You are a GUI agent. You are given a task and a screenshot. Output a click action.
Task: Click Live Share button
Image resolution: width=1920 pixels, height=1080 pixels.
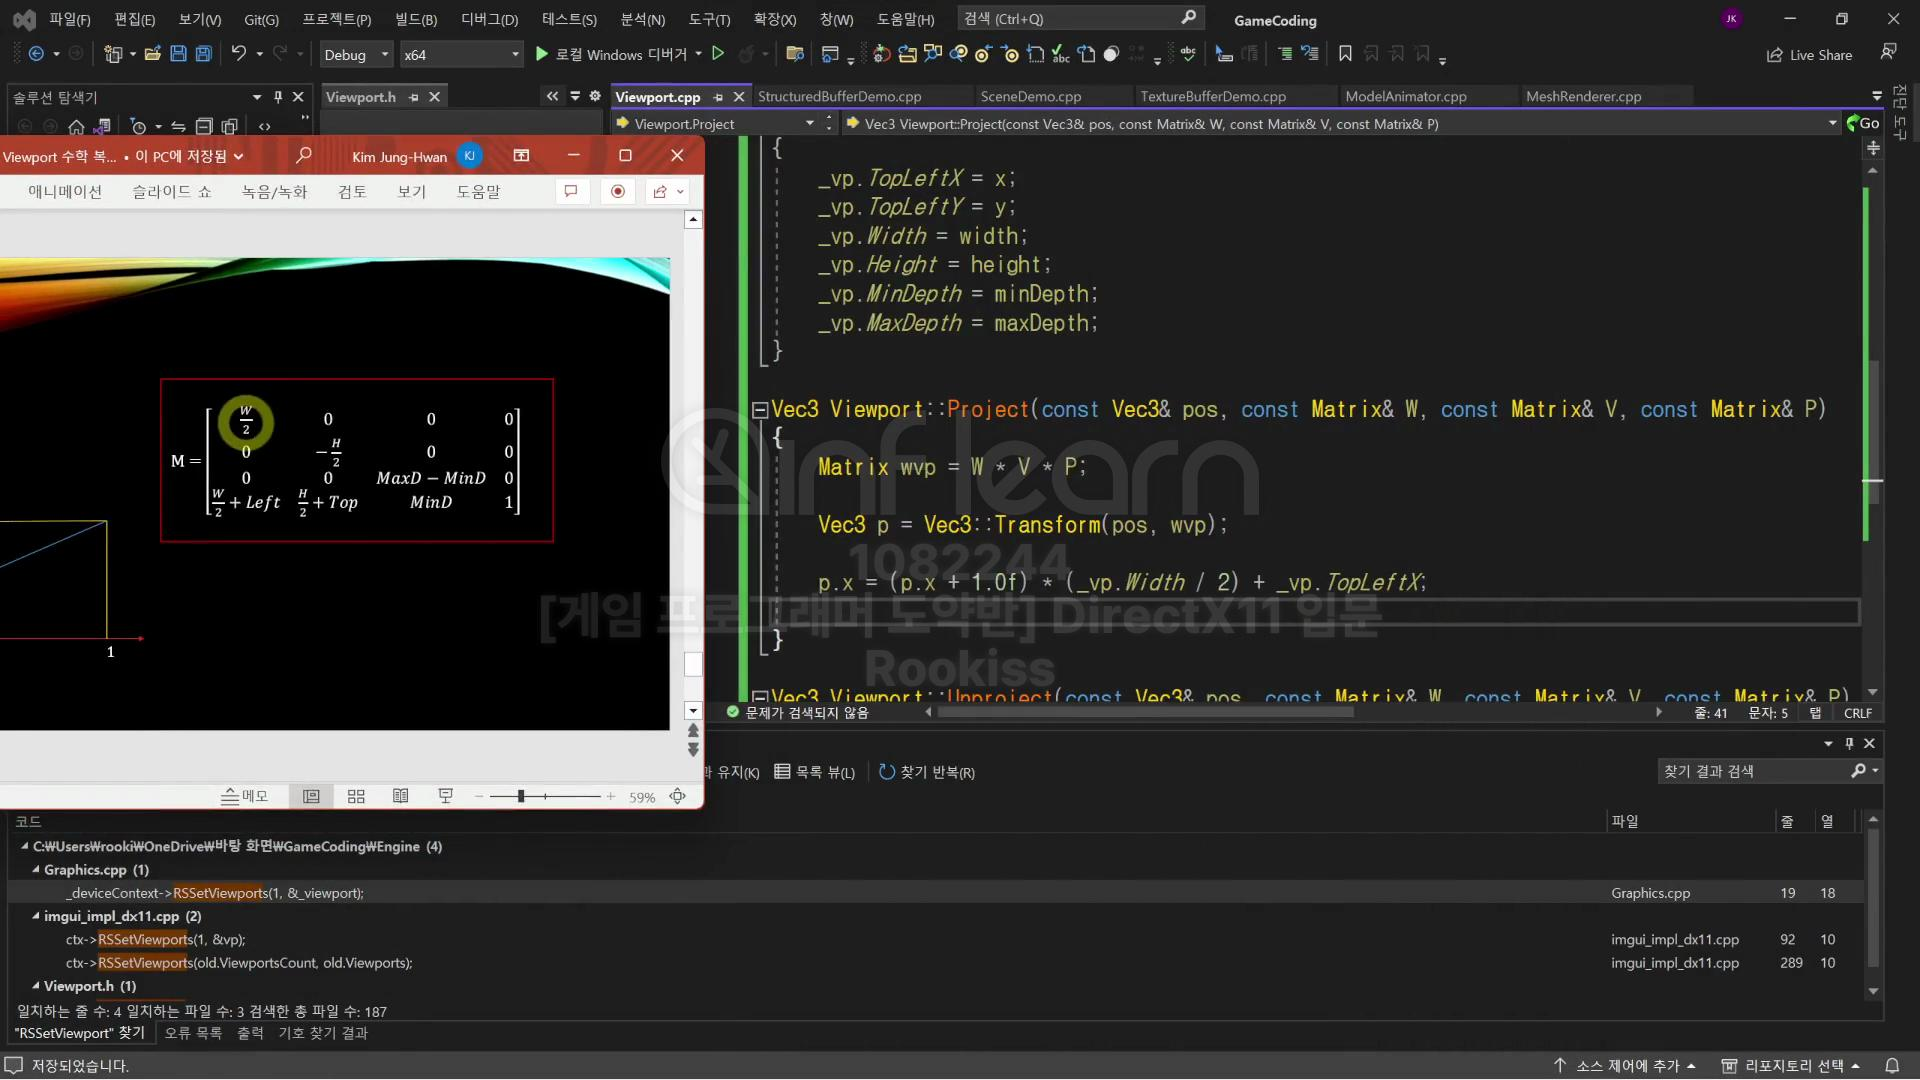[1810, 55]
